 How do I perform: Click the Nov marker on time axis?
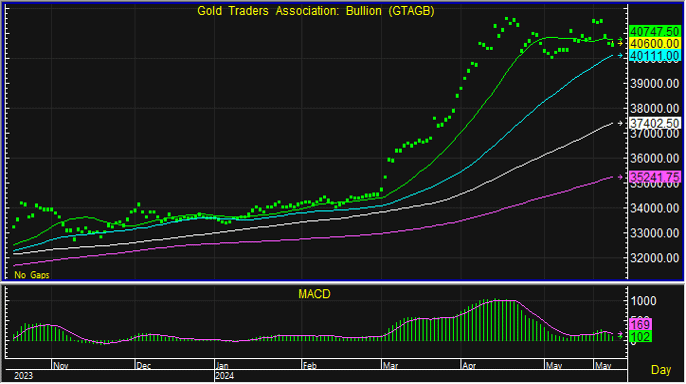(x=61, y=366)
